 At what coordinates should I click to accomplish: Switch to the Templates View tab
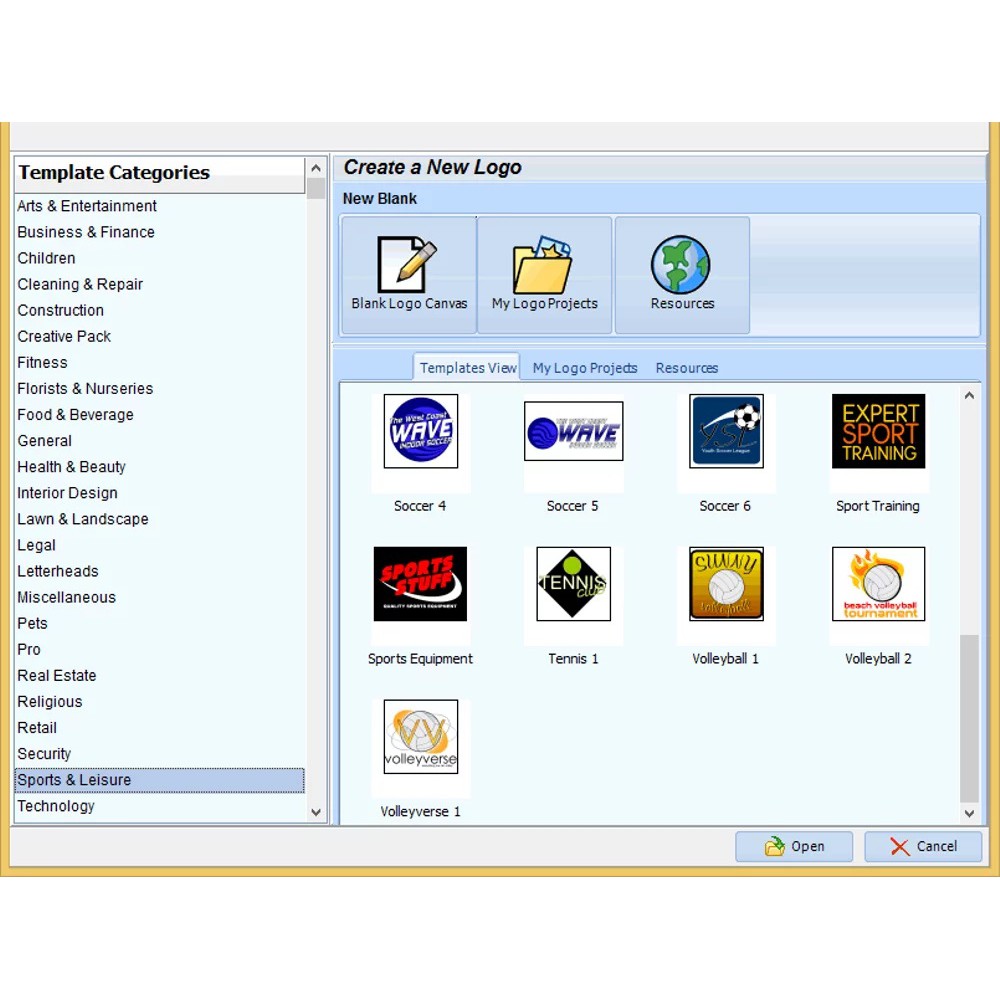pyautogui.click(x=468, y=368)
